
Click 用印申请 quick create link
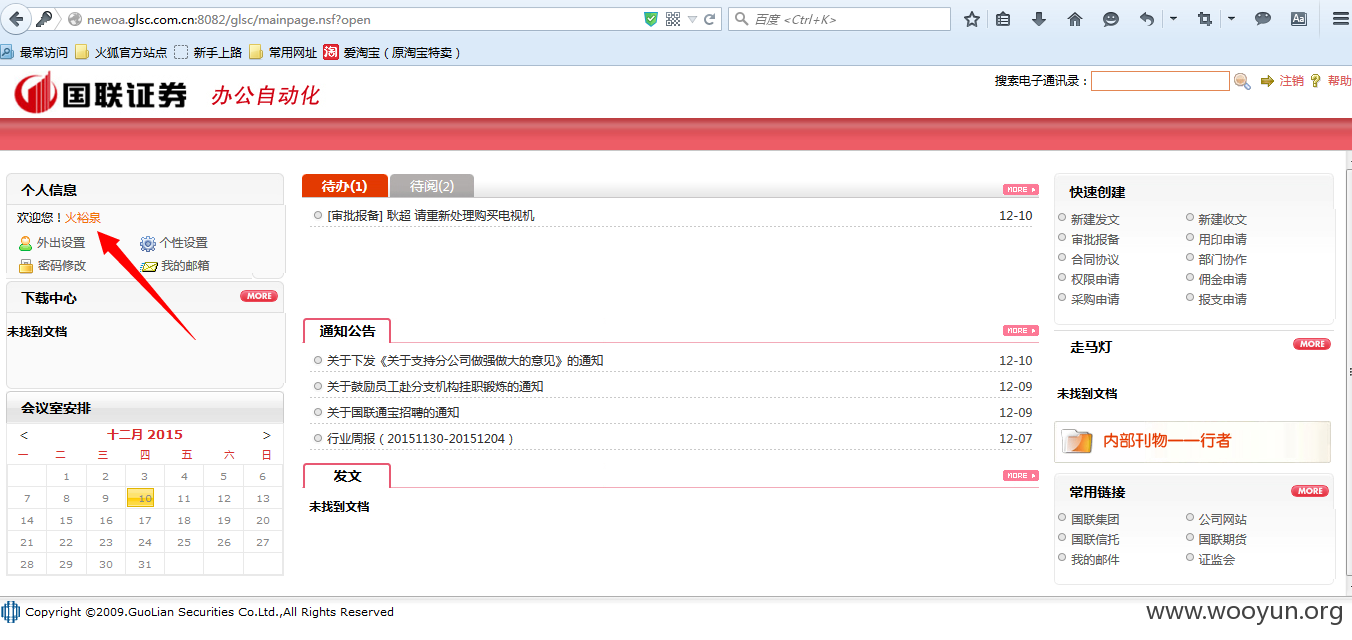1223,239
